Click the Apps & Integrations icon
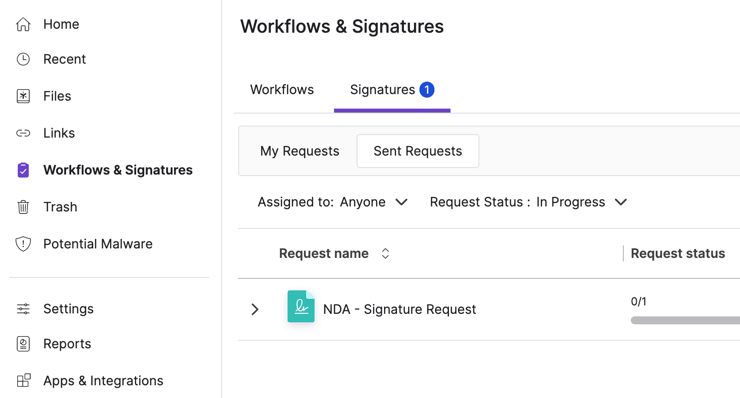The width and height of the screenshot is (740, 398). click(x=23, y=381)
